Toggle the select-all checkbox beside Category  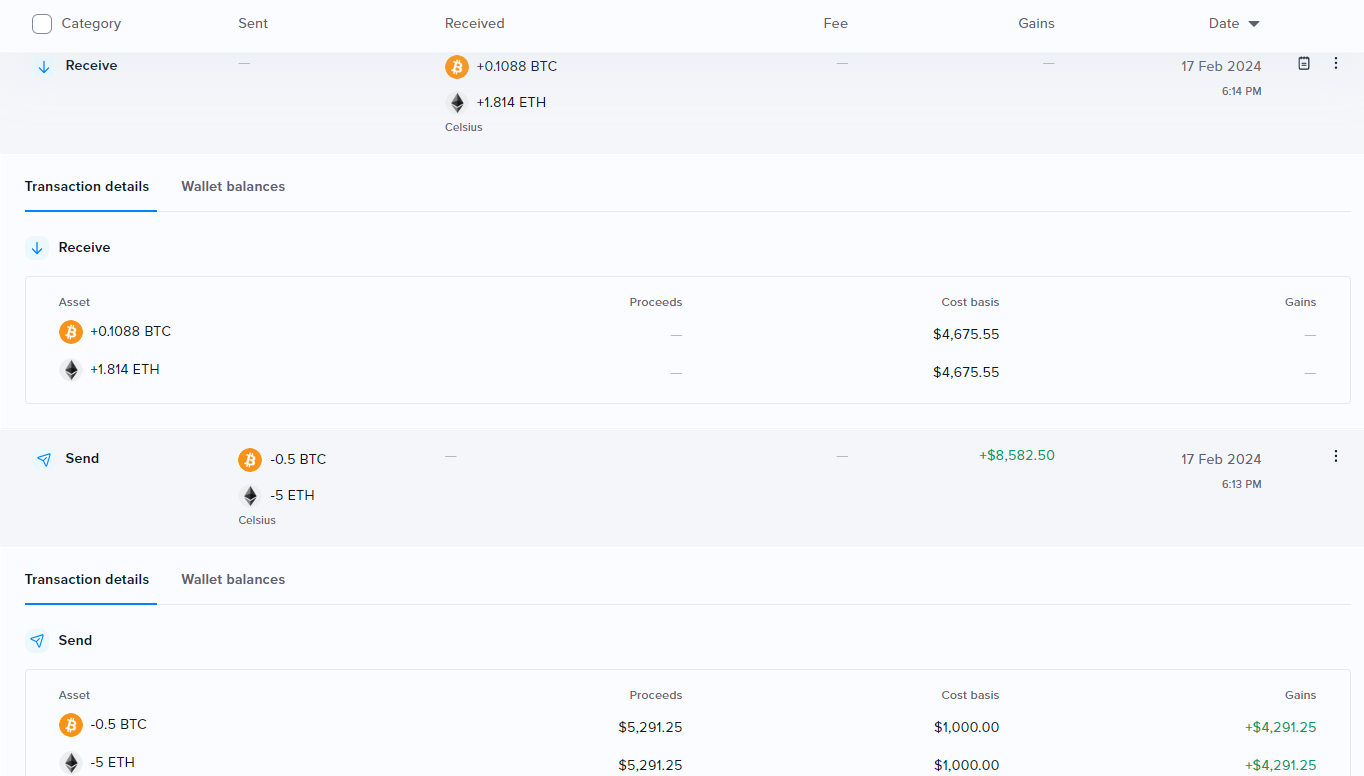pos(42,24)
